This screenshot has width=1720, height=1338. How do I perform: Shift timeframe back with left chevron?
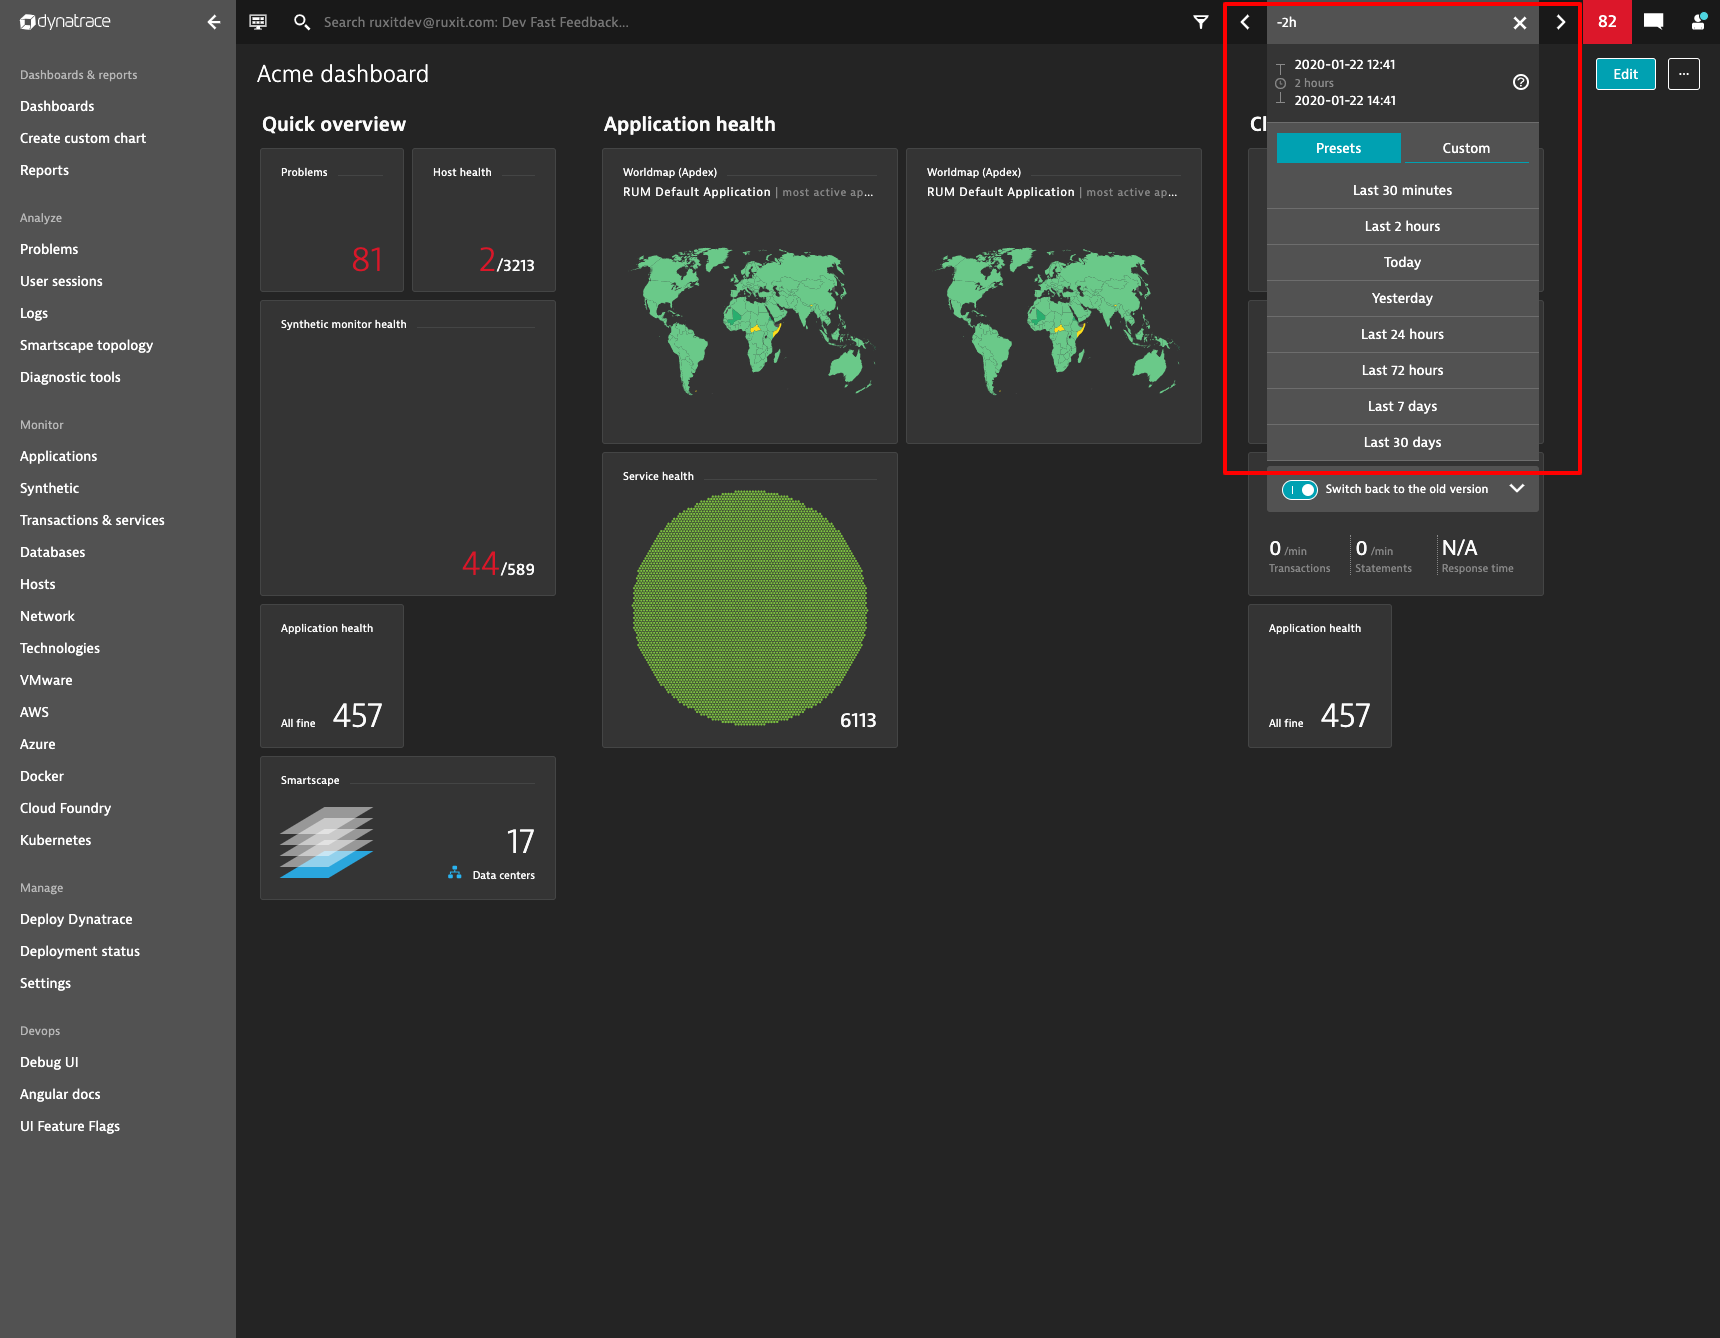tap(1245, 22)
